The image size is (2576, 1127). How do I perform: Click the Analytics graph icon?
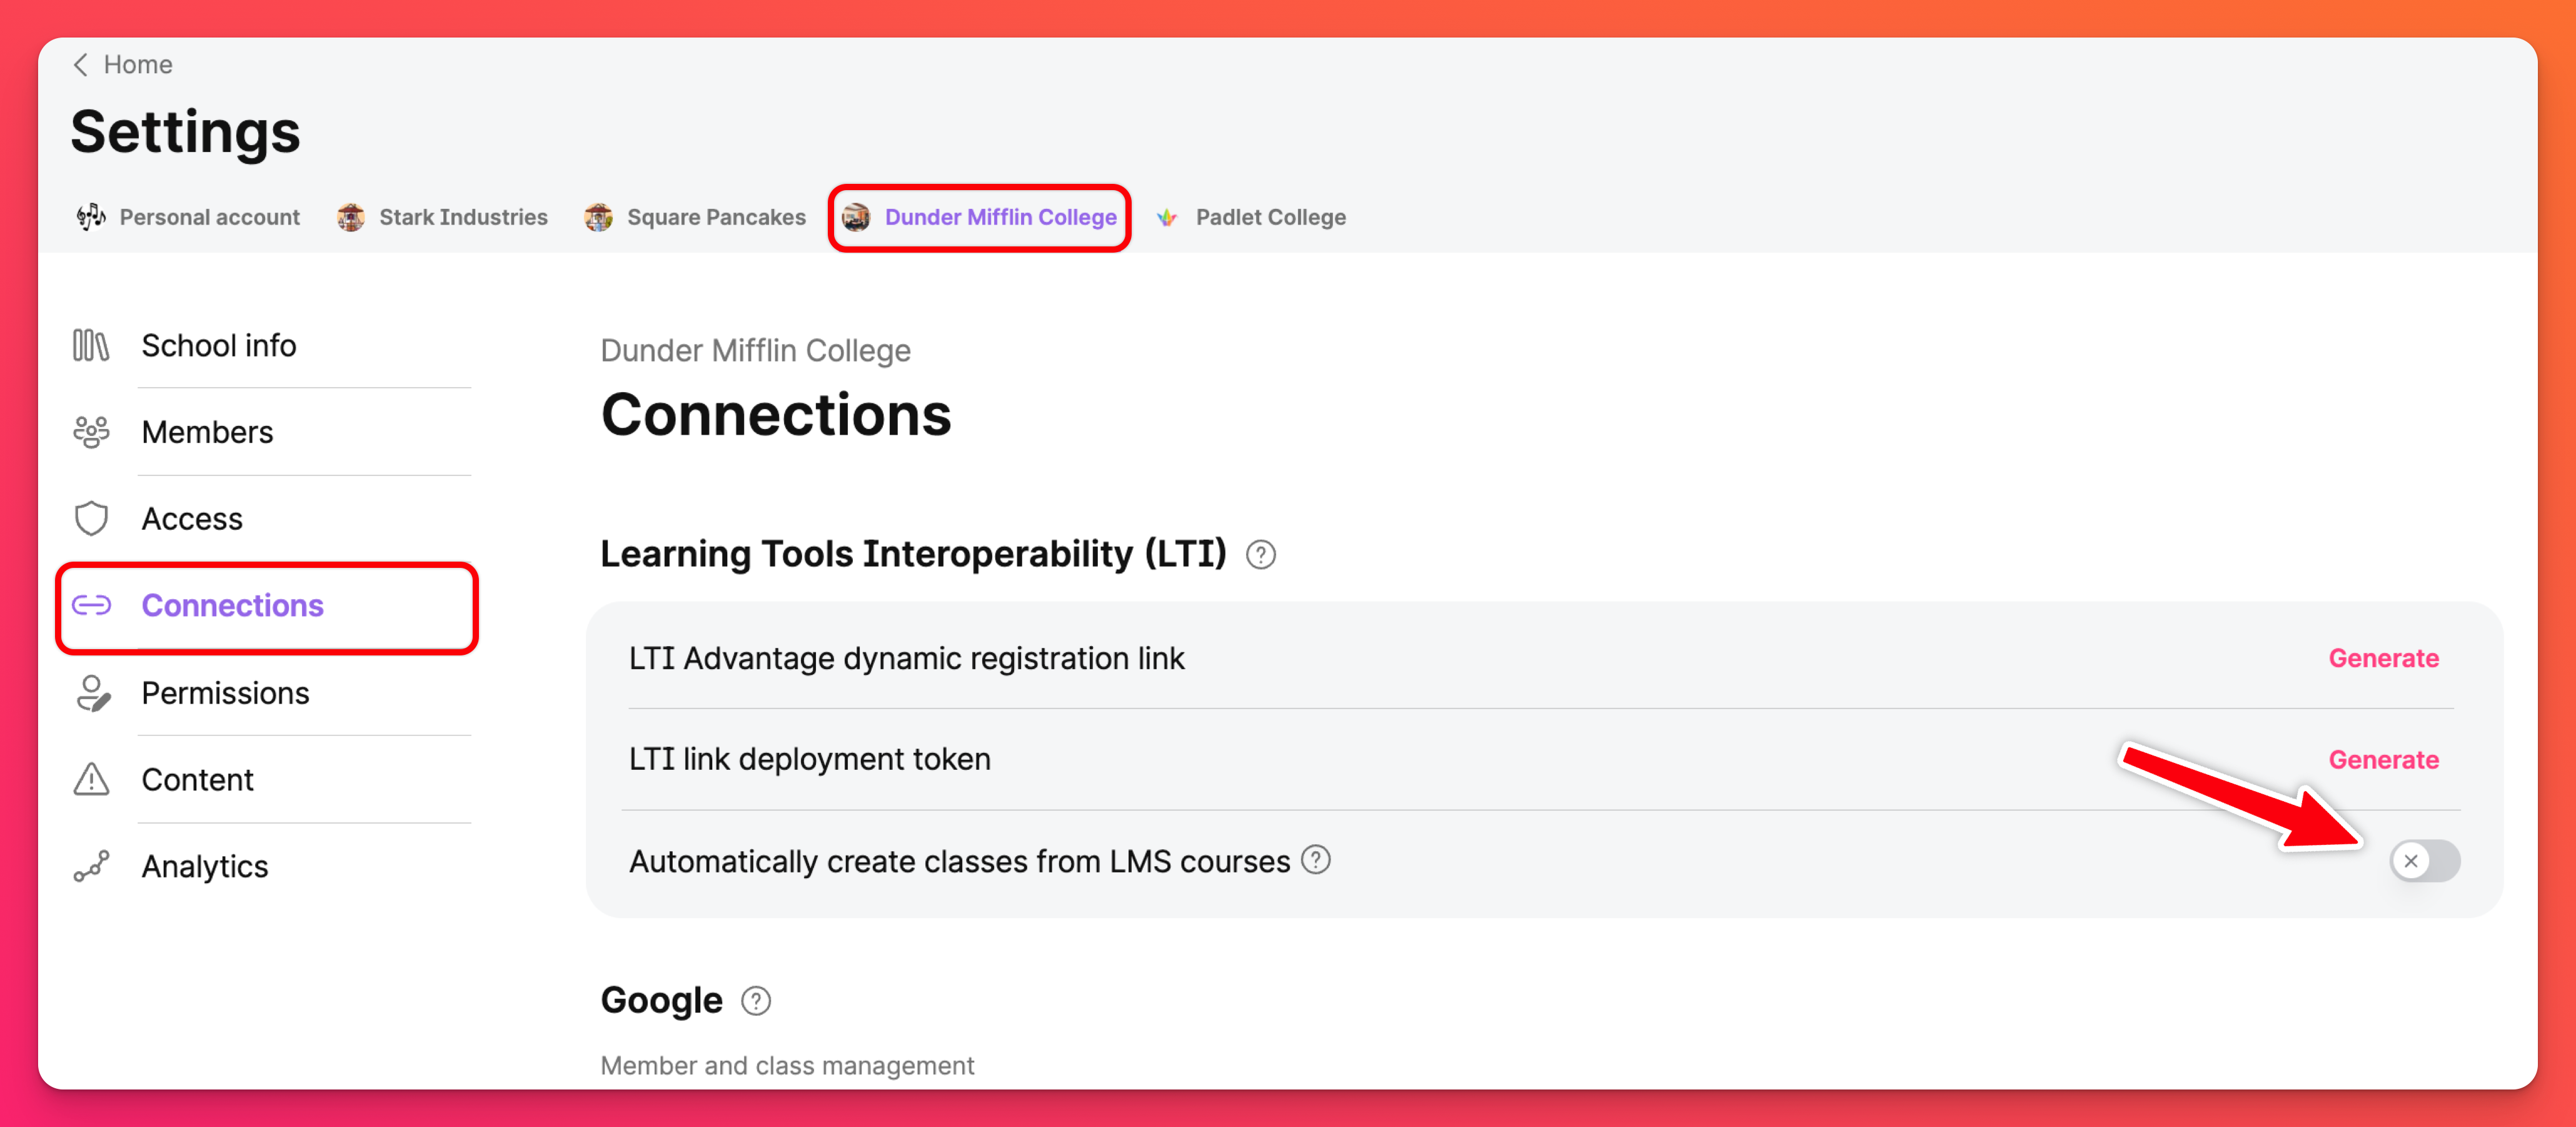91,866
